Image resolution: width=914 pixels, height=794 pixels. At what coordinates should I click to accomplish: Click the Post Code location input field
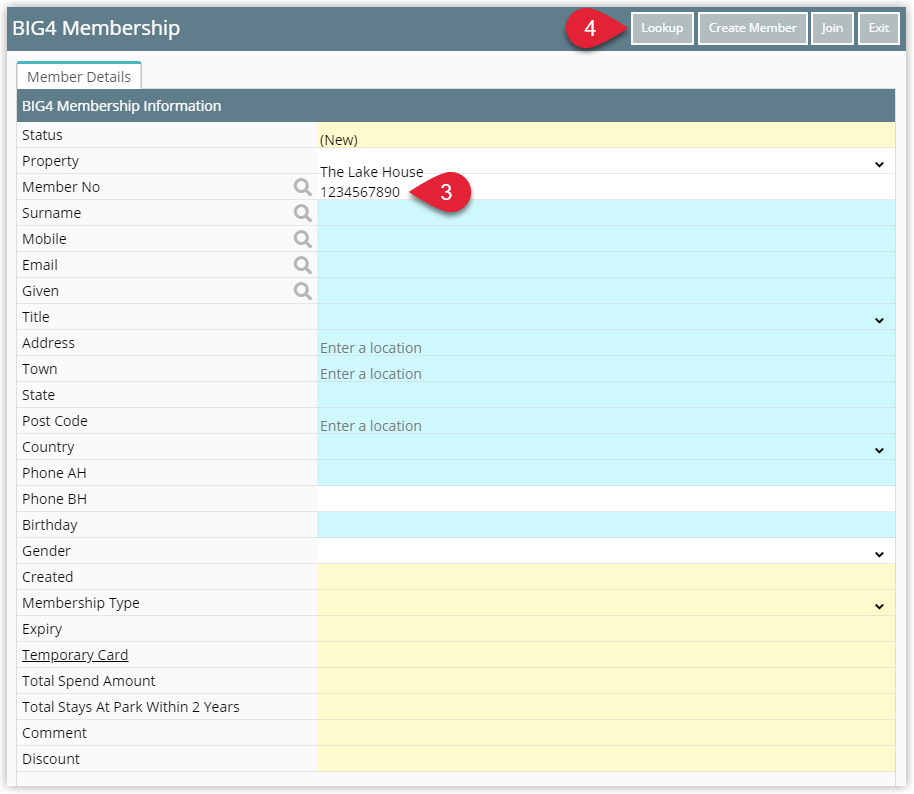606,421
